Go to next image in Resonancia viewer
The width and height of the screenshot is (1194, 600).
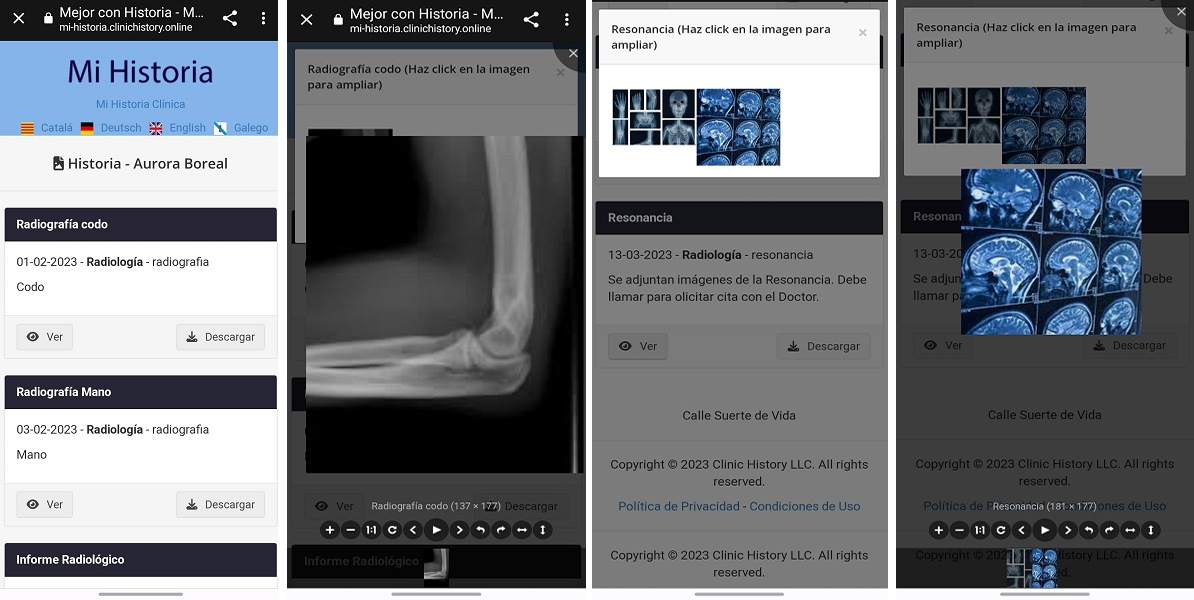[x=1068, y=530]
